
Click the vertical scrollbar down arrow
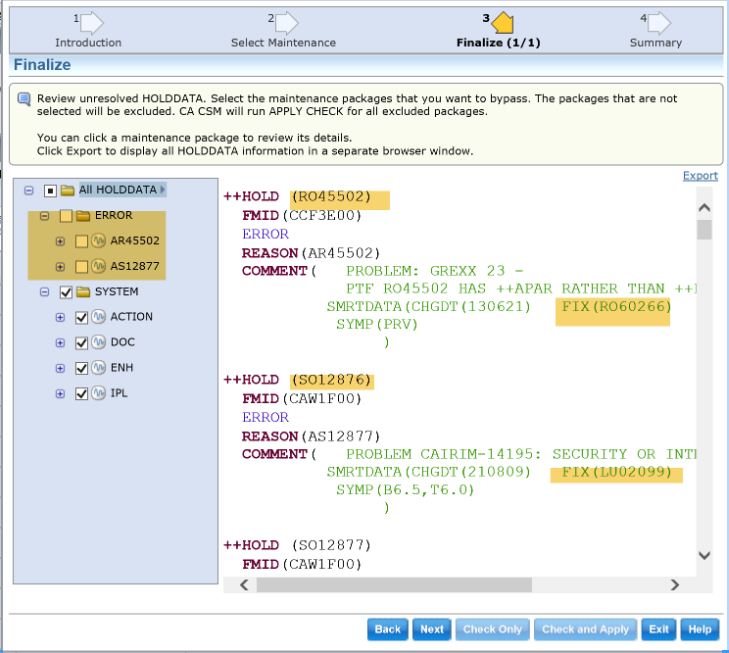(x=704, y=555)
